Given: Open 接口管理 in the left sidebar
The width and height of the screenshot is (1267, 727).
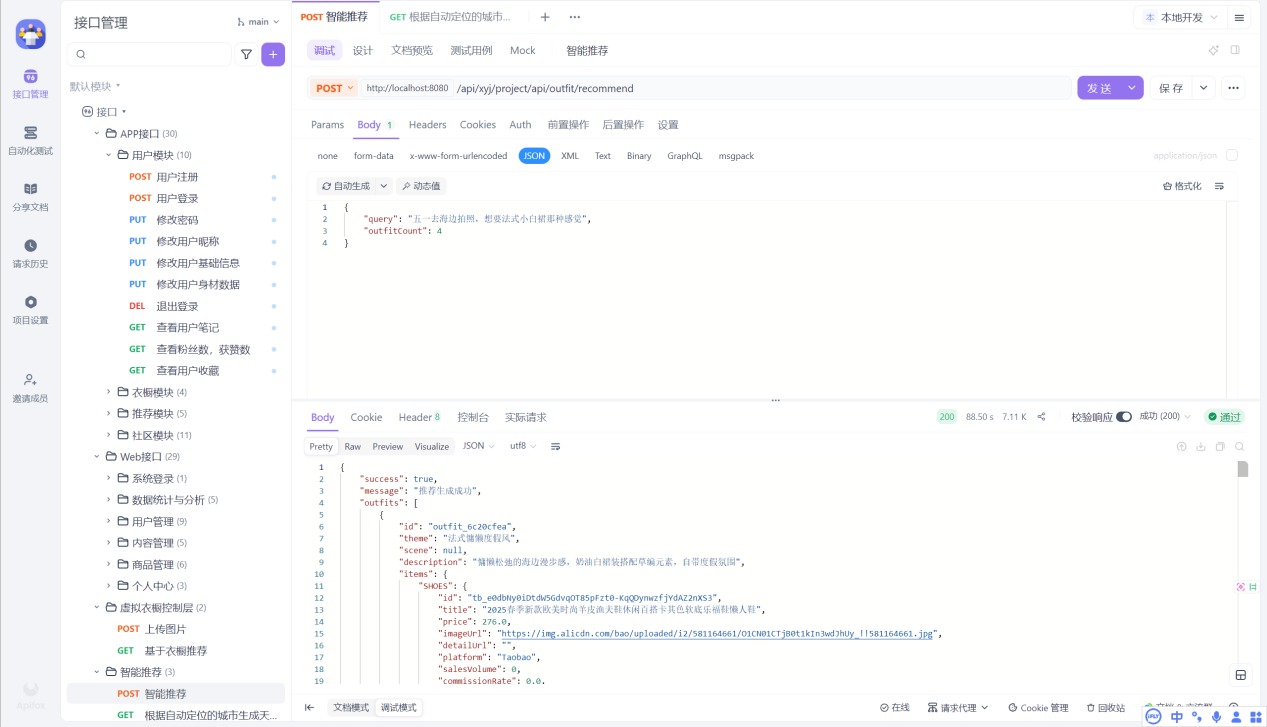Looking at the screenshot, I should pyautogui.click(x=30, y=84).
